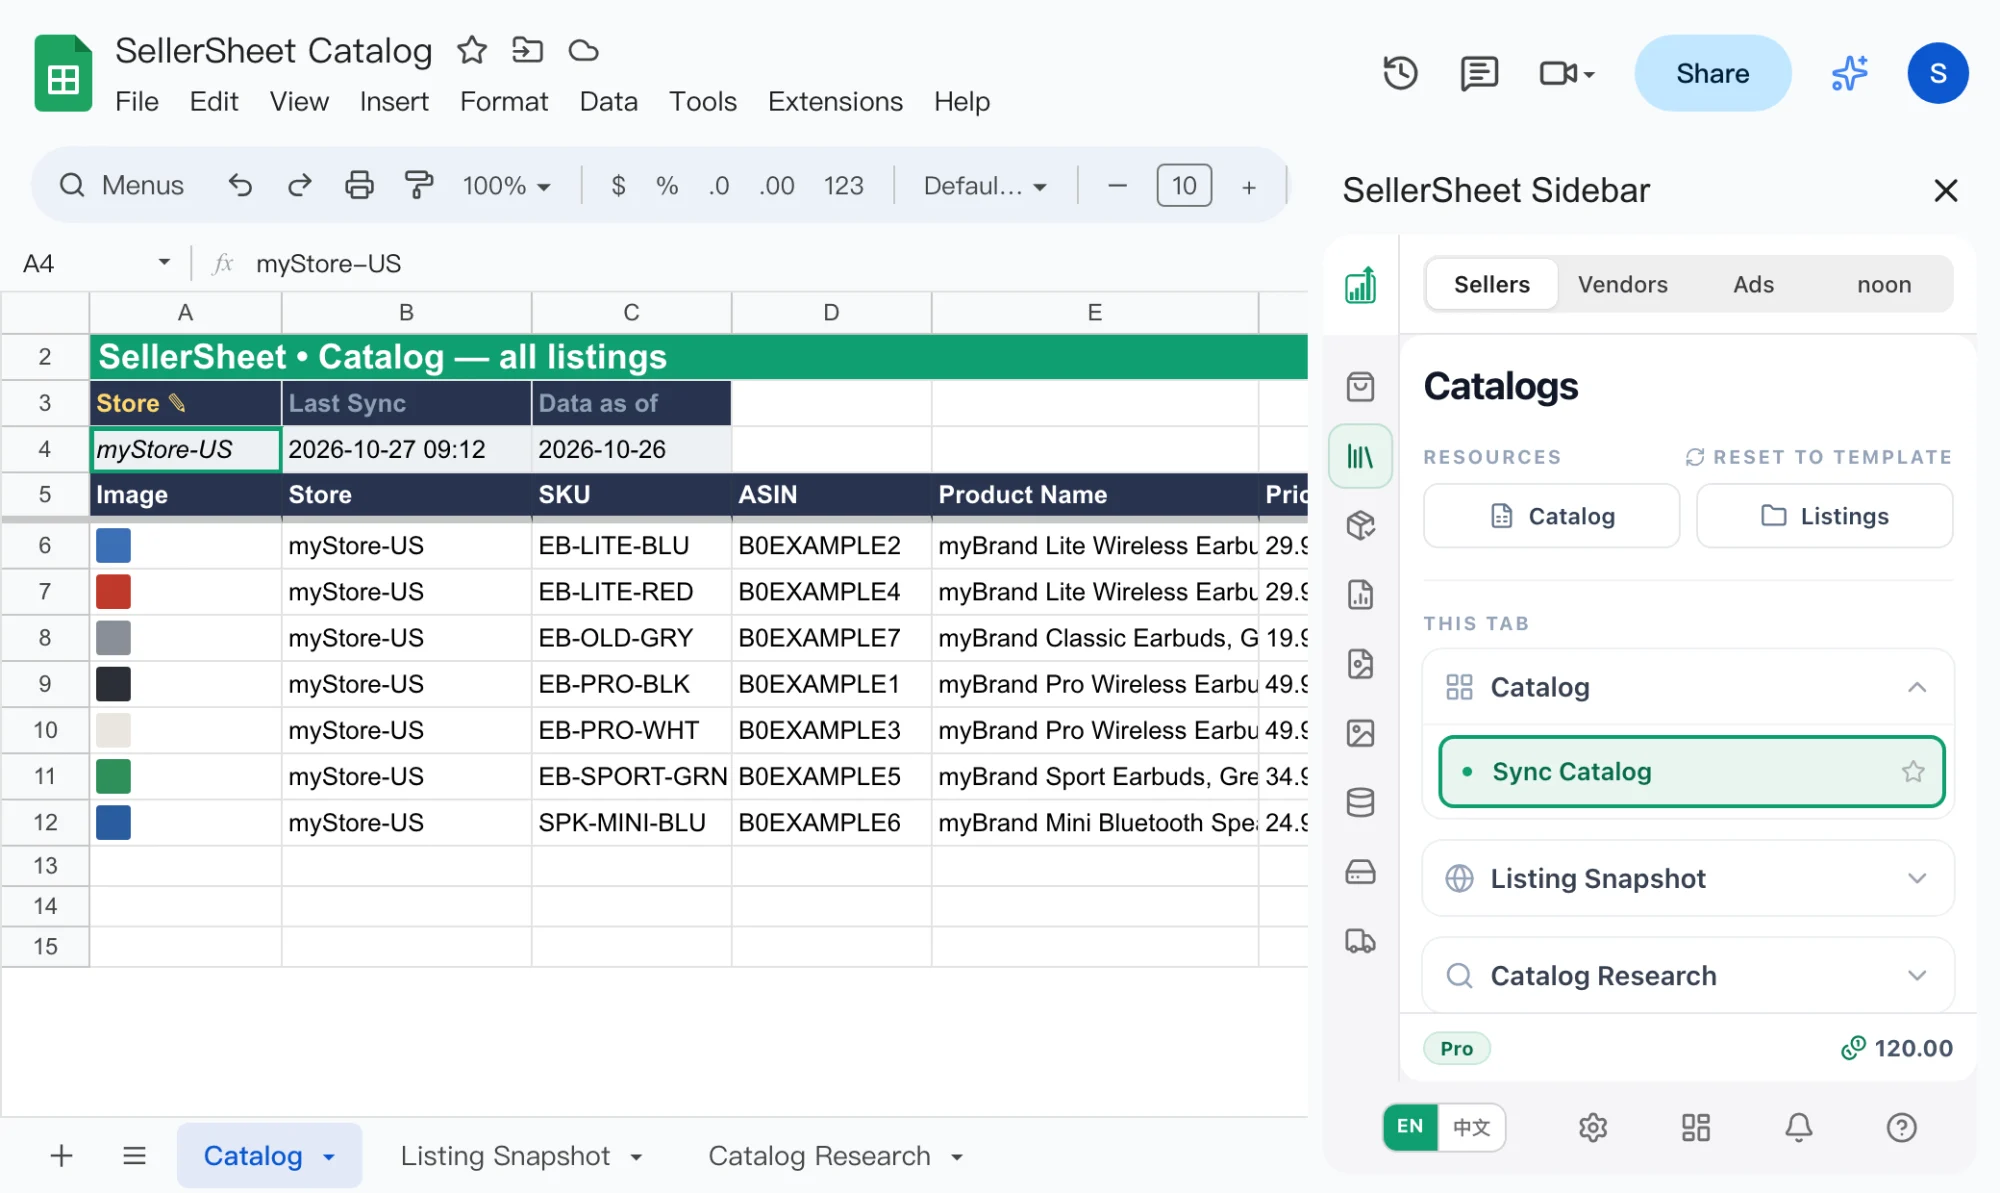
Task: Collapse the Catalog section in sidebar
Action: pos(1916,687)
